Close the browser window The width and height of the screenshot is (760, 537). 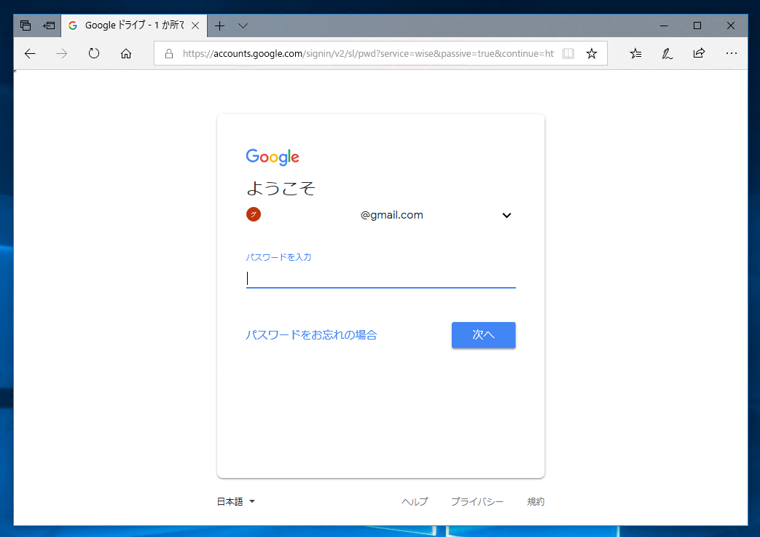tap(730, 26)
